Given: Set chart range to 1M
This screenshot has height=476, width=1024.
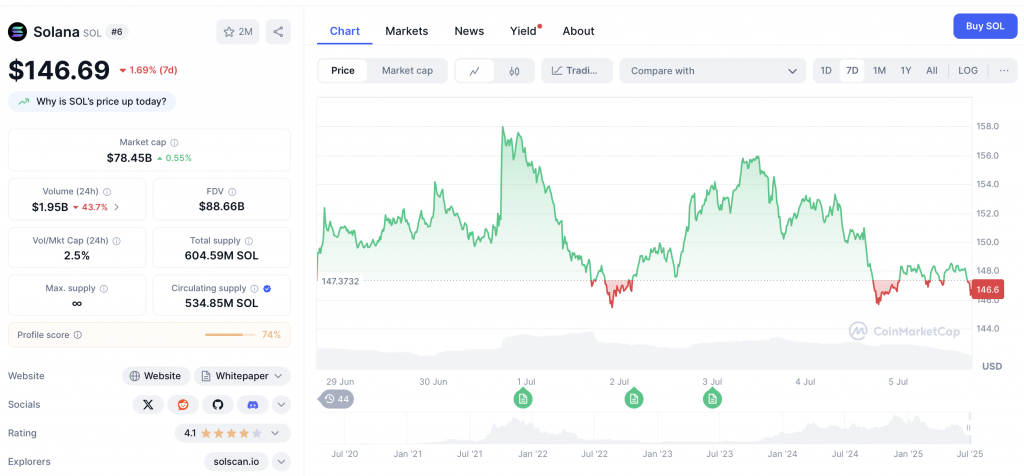Looking at the screenshot, I should pyautogui.click(x=880, y=71).
